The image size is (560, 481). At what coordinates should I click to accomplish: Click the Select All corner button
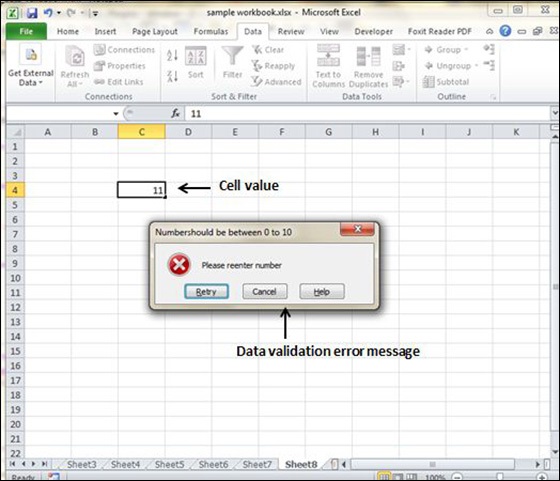[15, 132]
